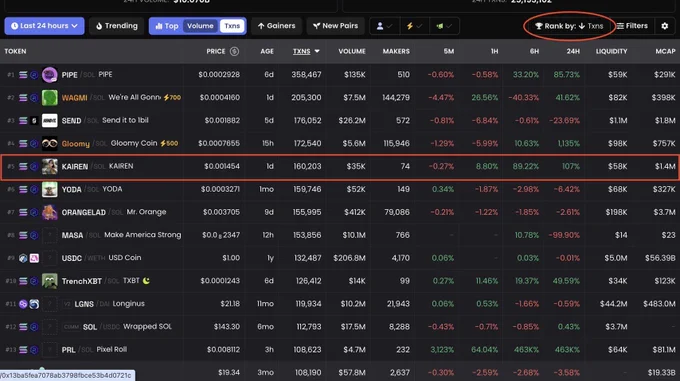
Task: Click the Raydium DEX icon in ORANGELAD row
Action: (x=34, y=212)
